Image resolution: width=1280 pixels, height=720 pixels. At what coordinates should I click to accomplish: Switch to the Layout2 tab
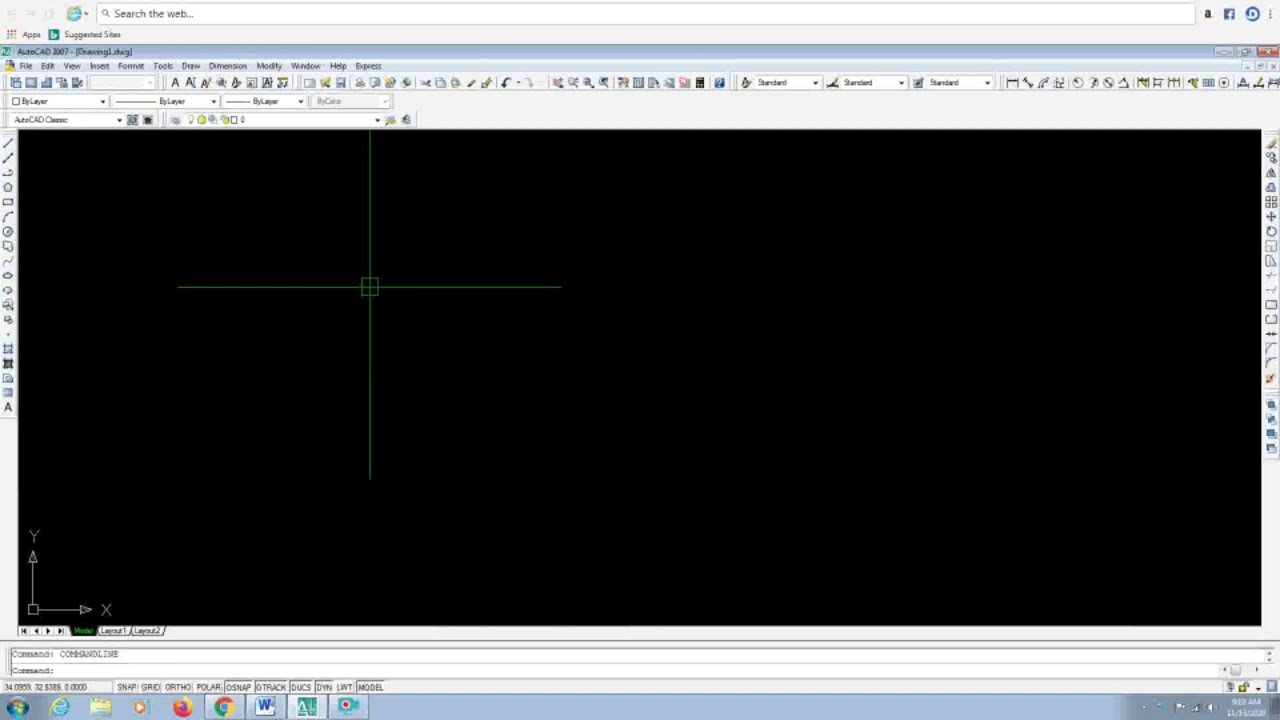(x=148, y=631)
